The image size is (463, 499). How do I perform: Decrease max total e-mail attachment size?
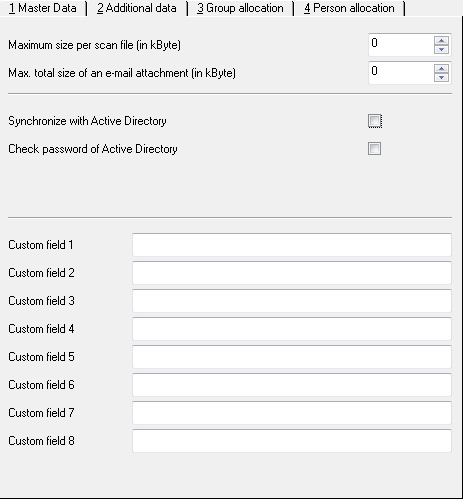point(442,77)
